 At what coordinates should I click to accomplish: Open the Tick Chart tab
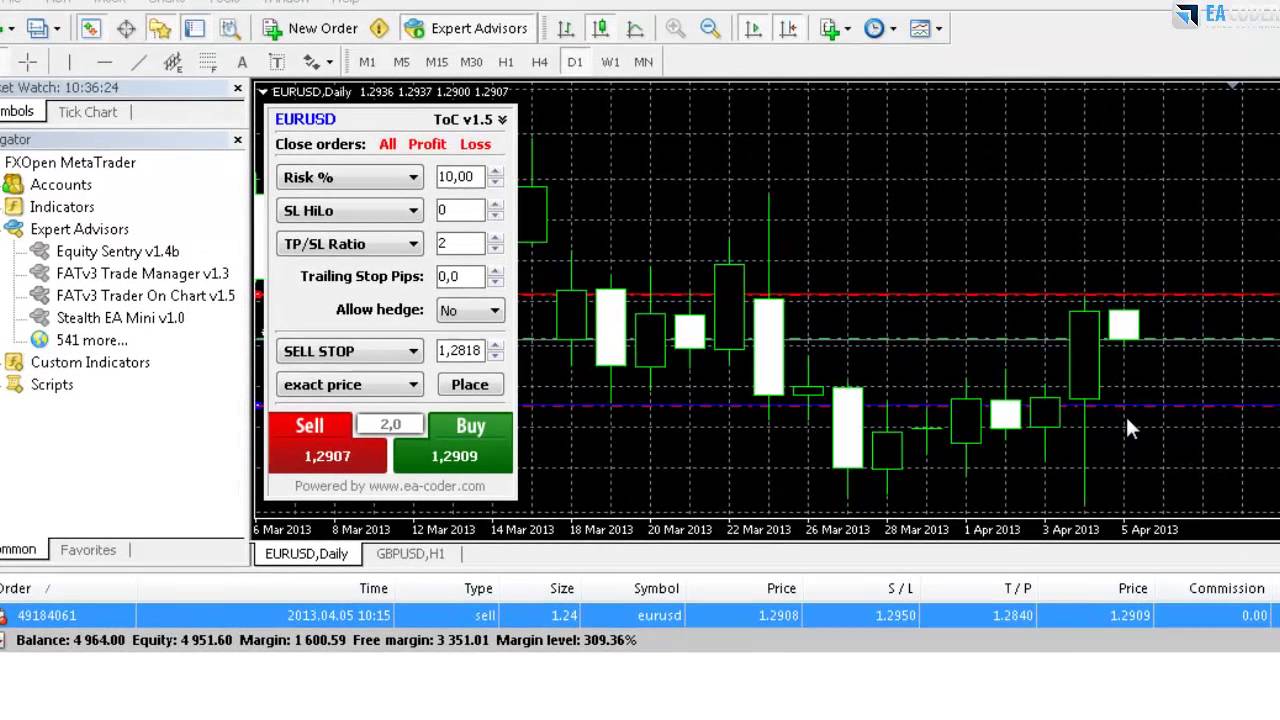click(87, 112)
